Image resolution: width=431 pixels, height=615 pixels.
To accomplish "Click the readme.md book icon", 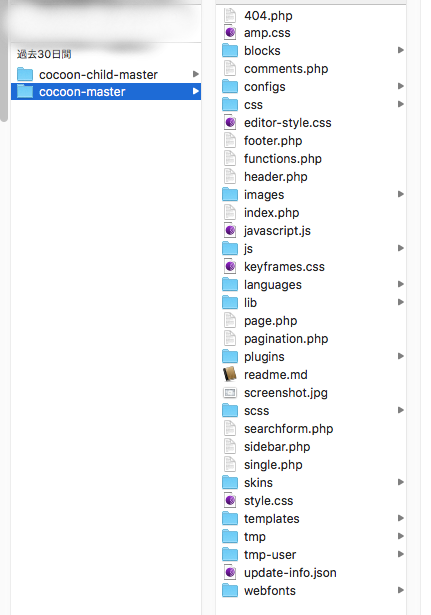I will pos(230,375).
